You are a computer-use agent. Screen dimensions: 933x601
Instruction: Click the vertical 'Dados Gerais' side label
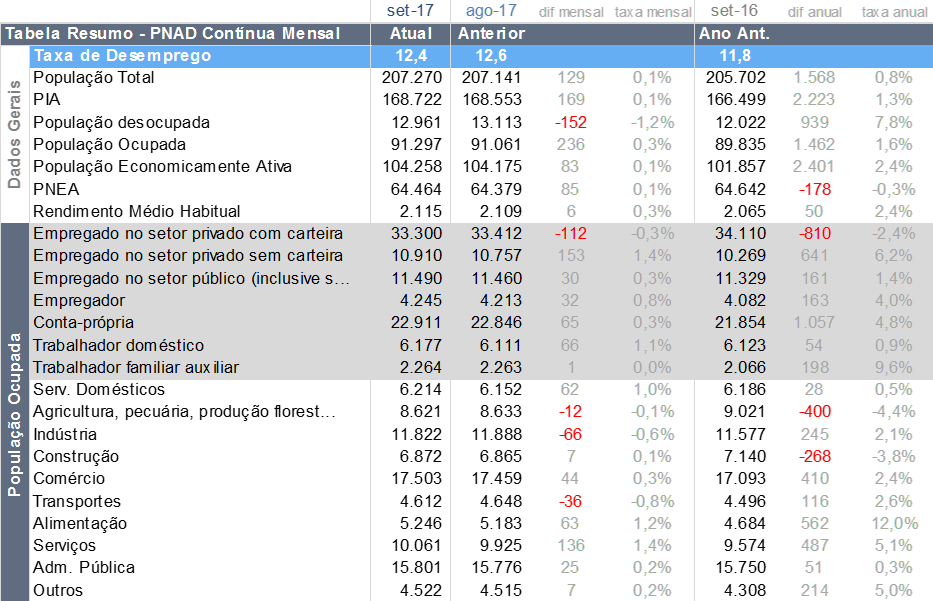pos(14,134)
